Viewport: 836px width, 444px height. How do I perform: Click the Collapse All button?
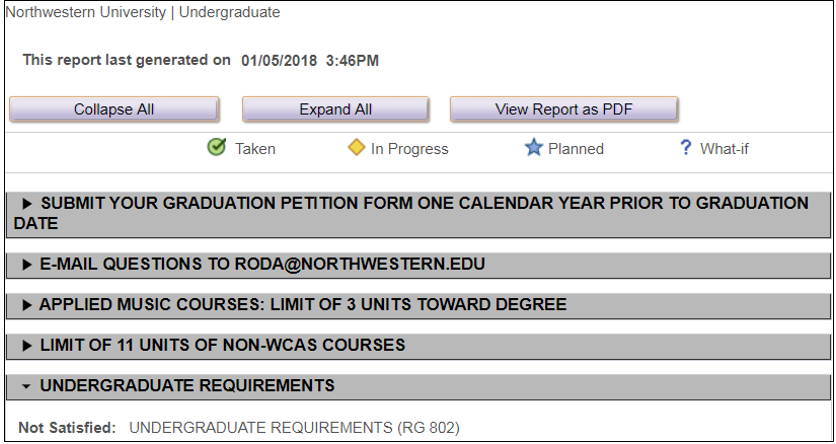(x=114, y=109)
